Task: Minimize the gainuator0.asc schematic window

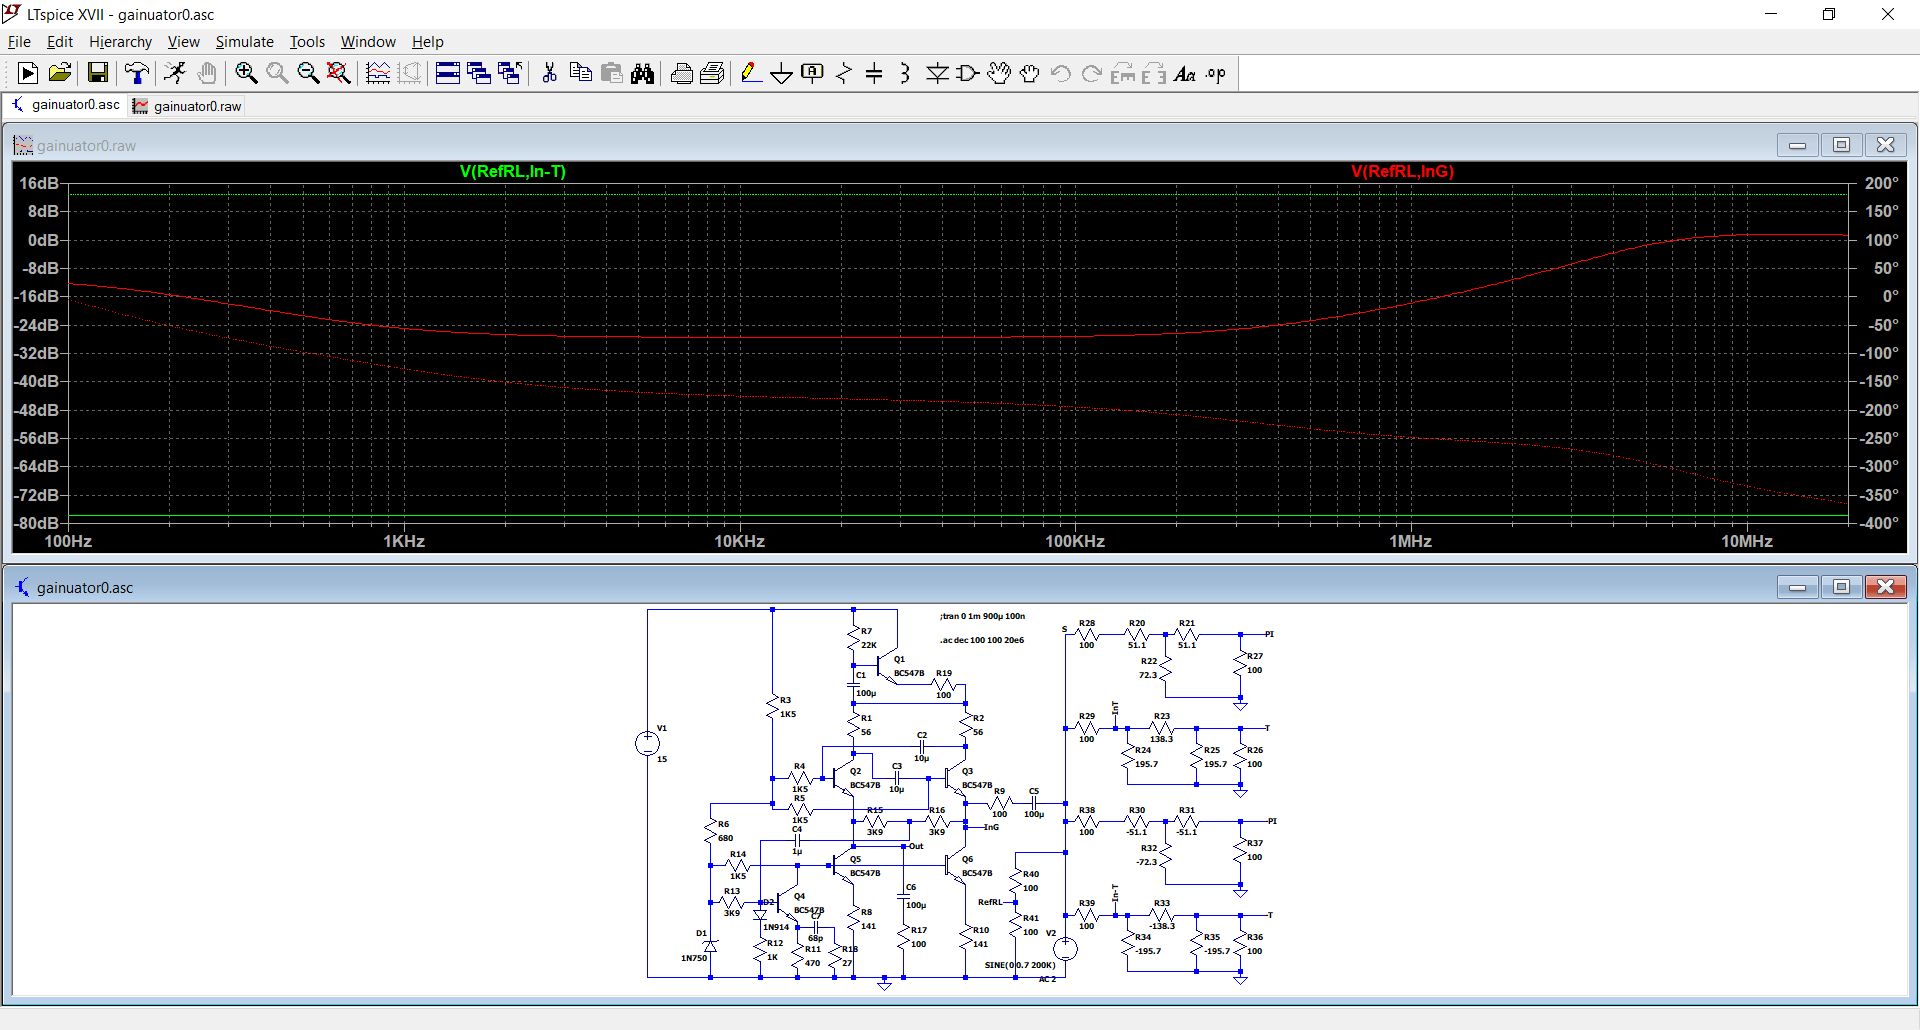Action: [x=1797, y=587]
